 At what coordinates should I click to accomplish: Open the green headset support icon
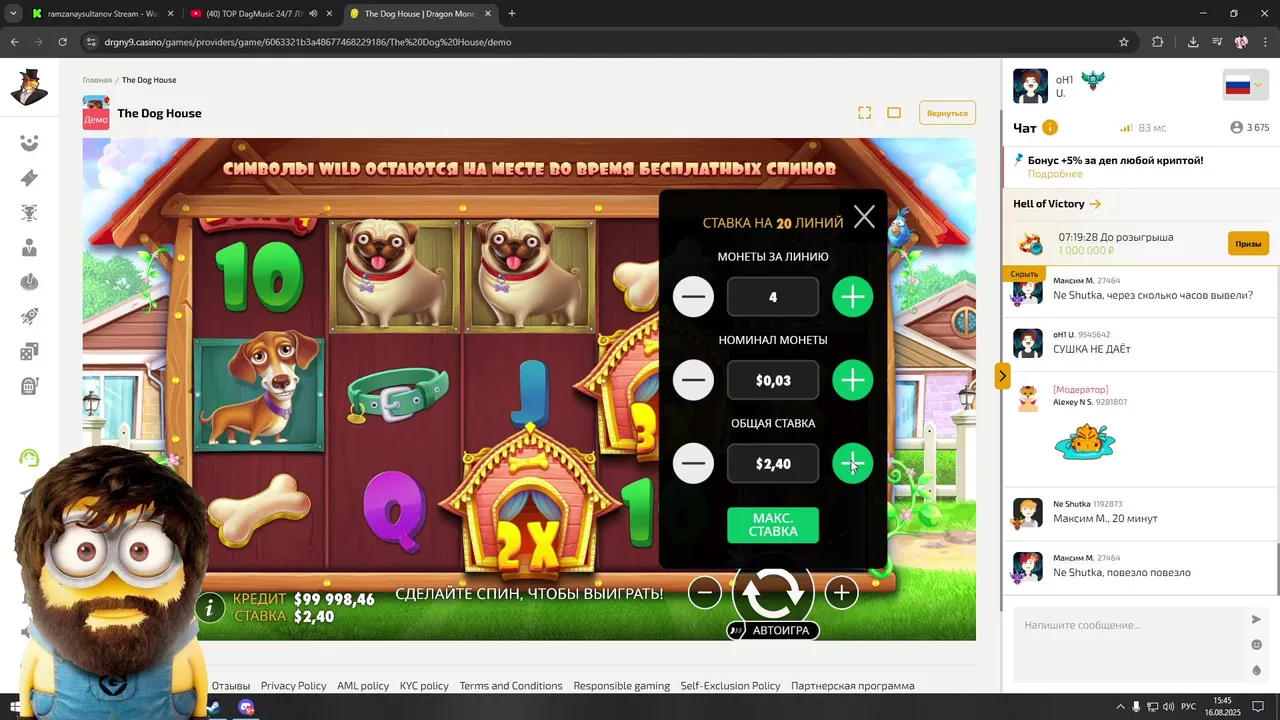coord(29,458)
